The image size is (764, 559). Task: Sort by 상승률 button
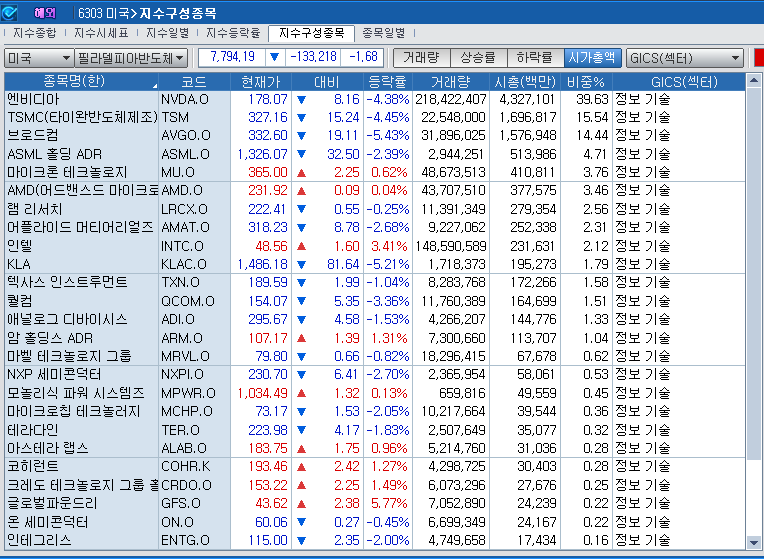click(478, 58)
